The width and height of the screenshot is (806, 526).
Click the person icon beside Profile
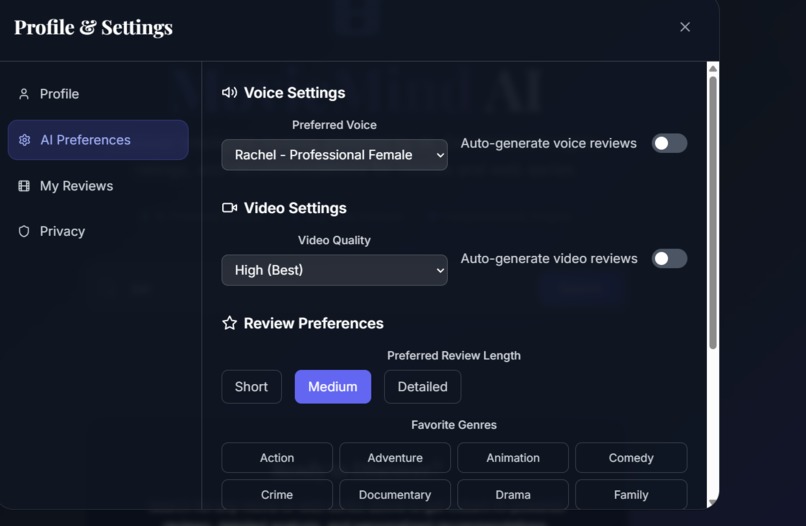click(x=24, y=94)
